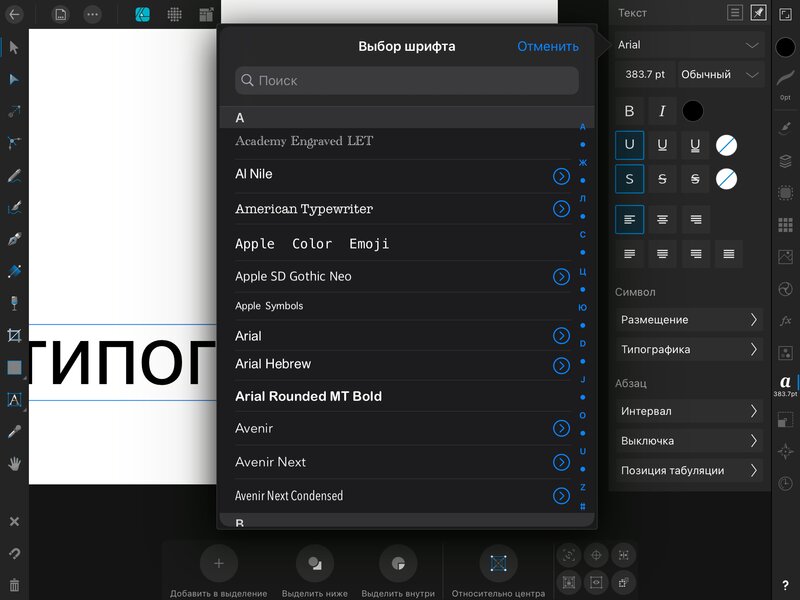Expand Avenir Next Condensed variants
The image size is (800, 600).
pos(561,495)
